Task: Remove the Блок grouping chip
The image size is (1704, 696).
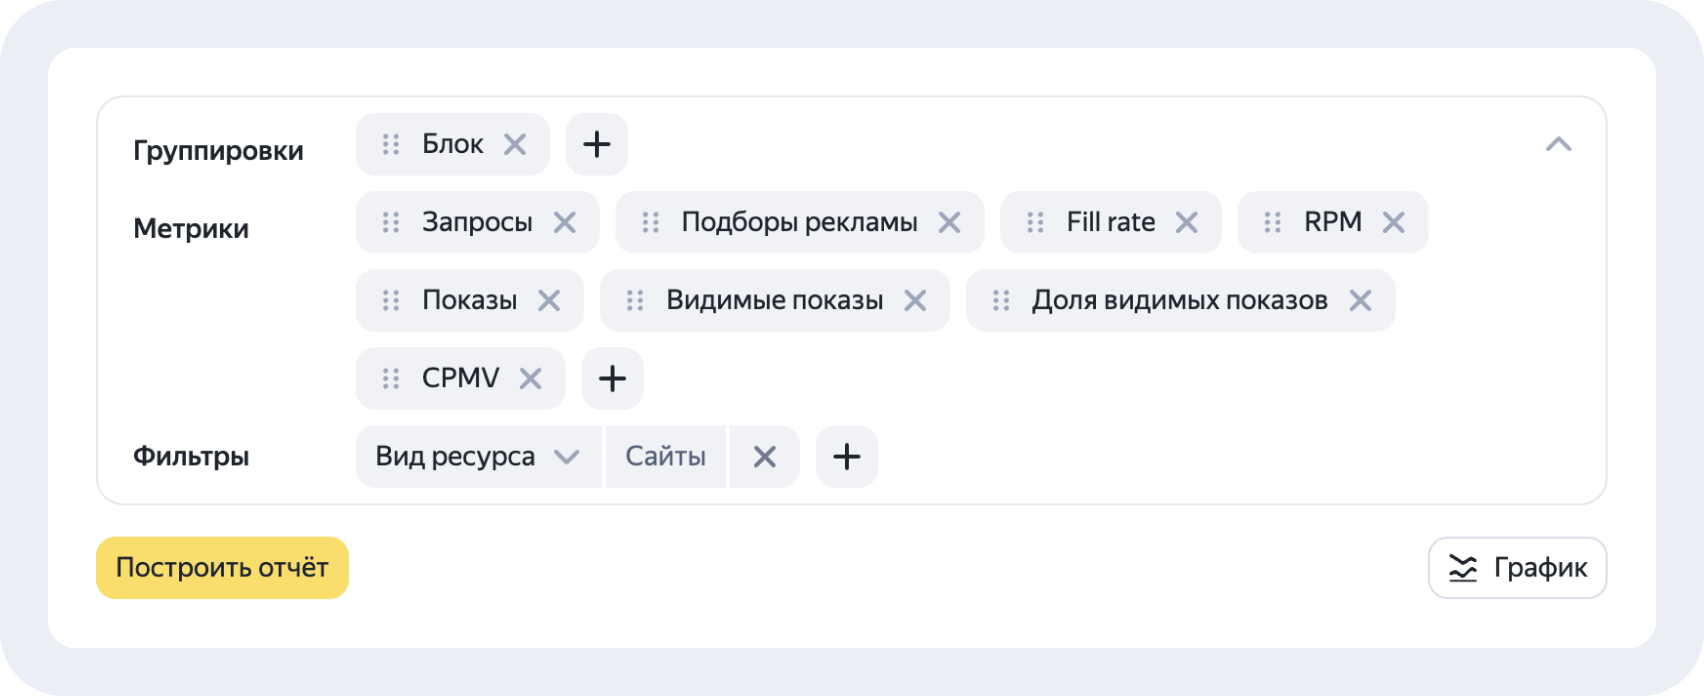Action: [515, 145]
